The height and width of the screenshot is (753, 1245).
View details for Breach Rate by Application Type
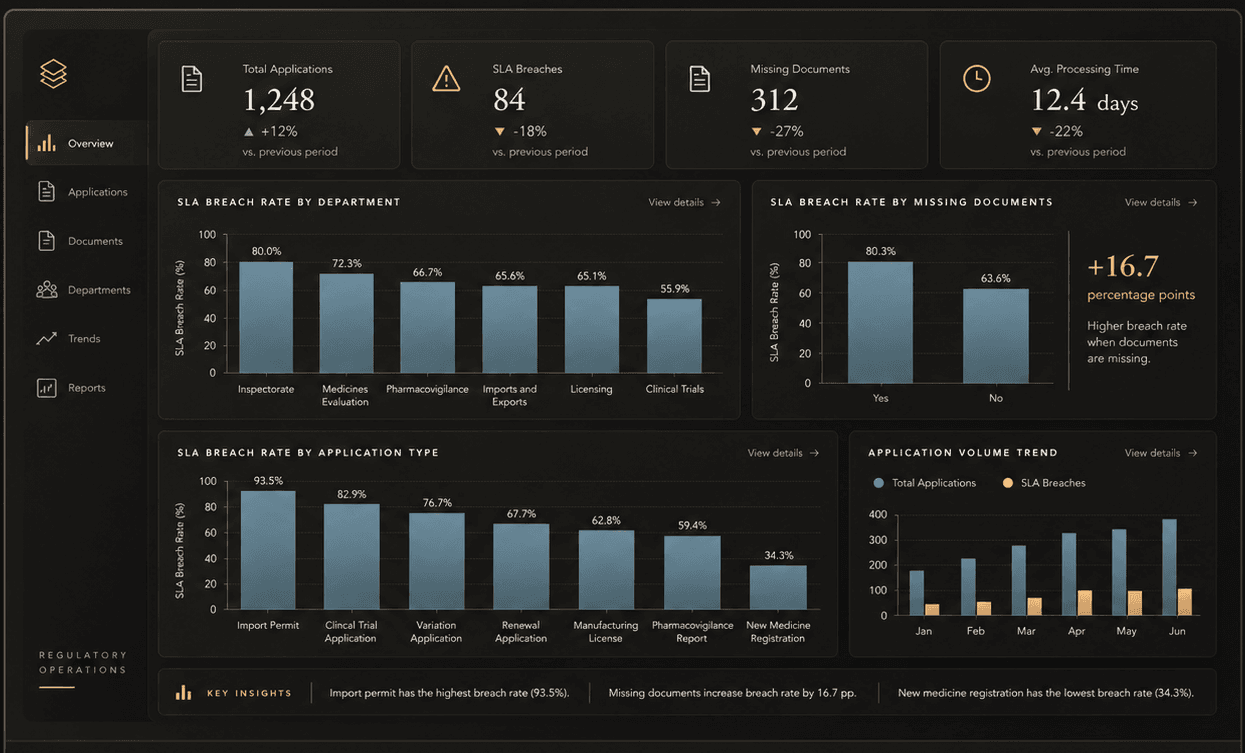click(x=783, y=453)
